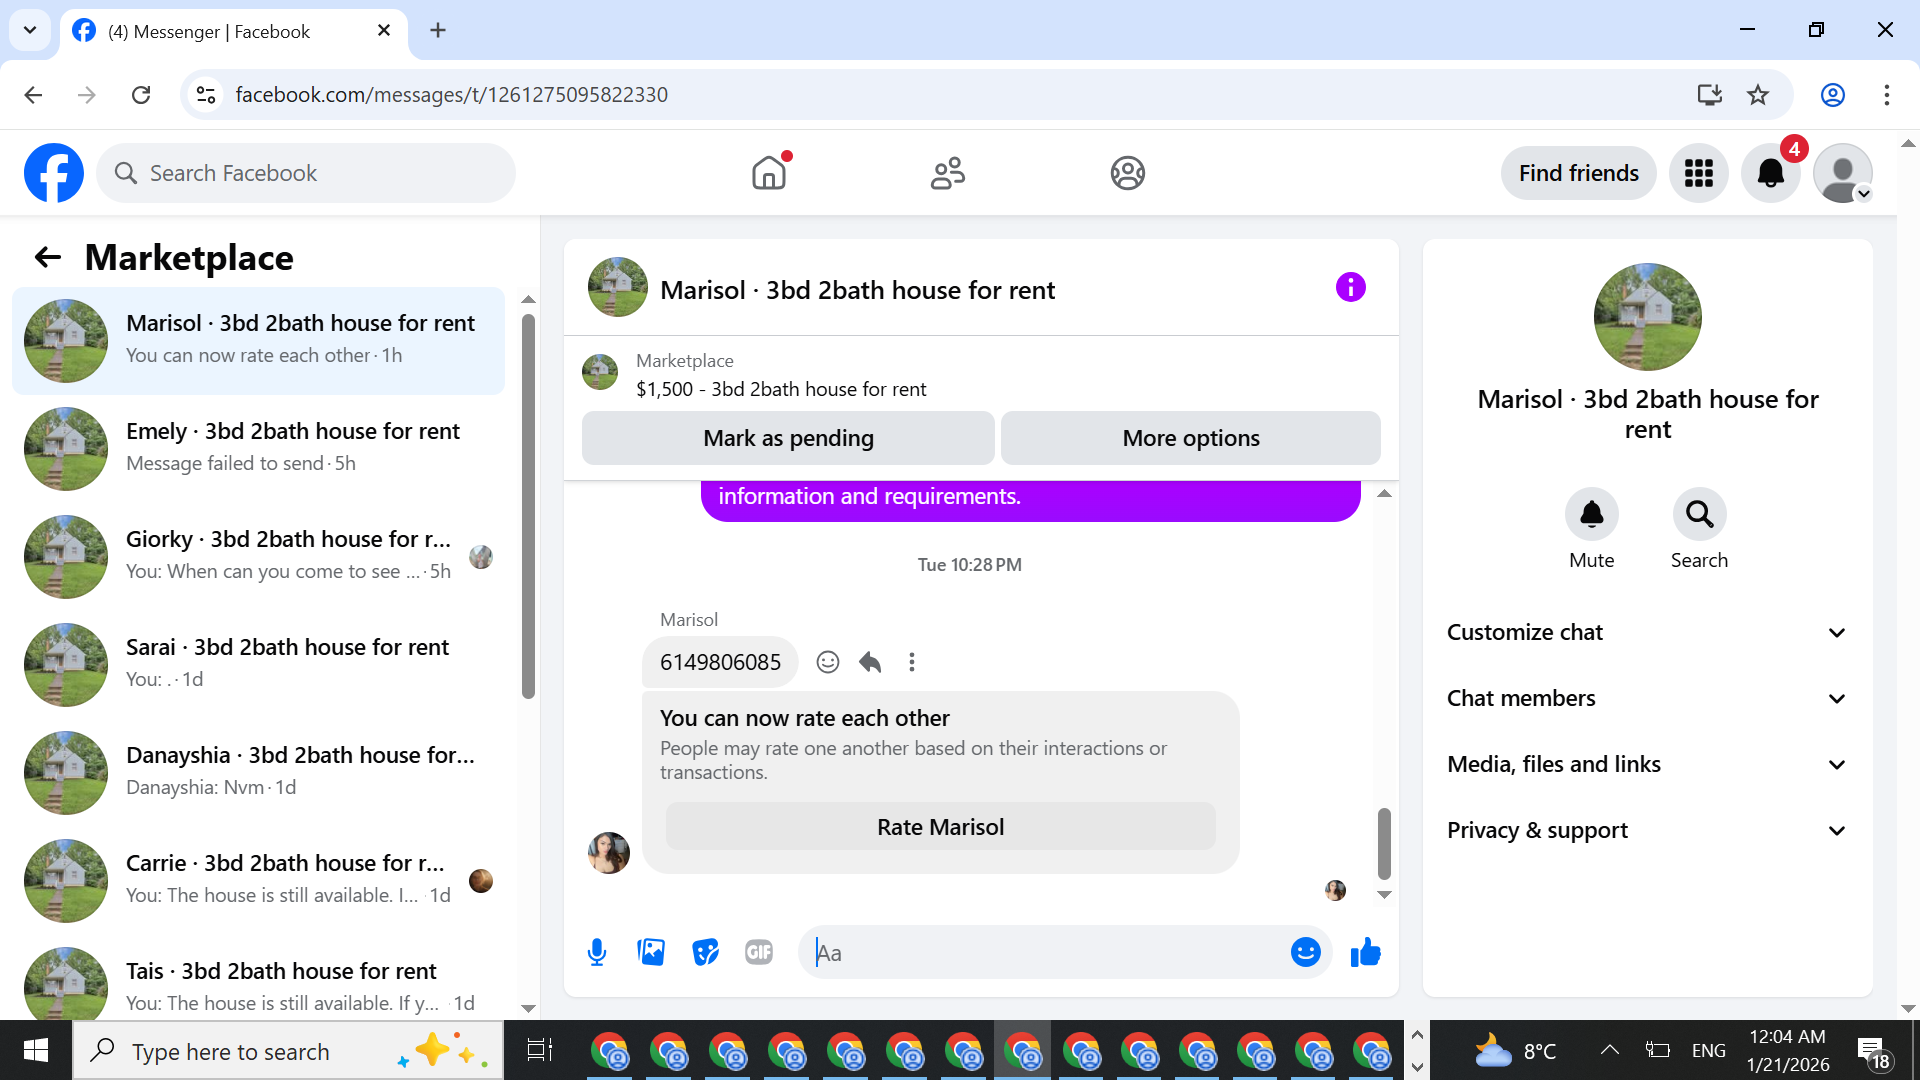View site information icon in address bar
The width and height of the screenshot is (1920, 1080).
pos(206,95)
